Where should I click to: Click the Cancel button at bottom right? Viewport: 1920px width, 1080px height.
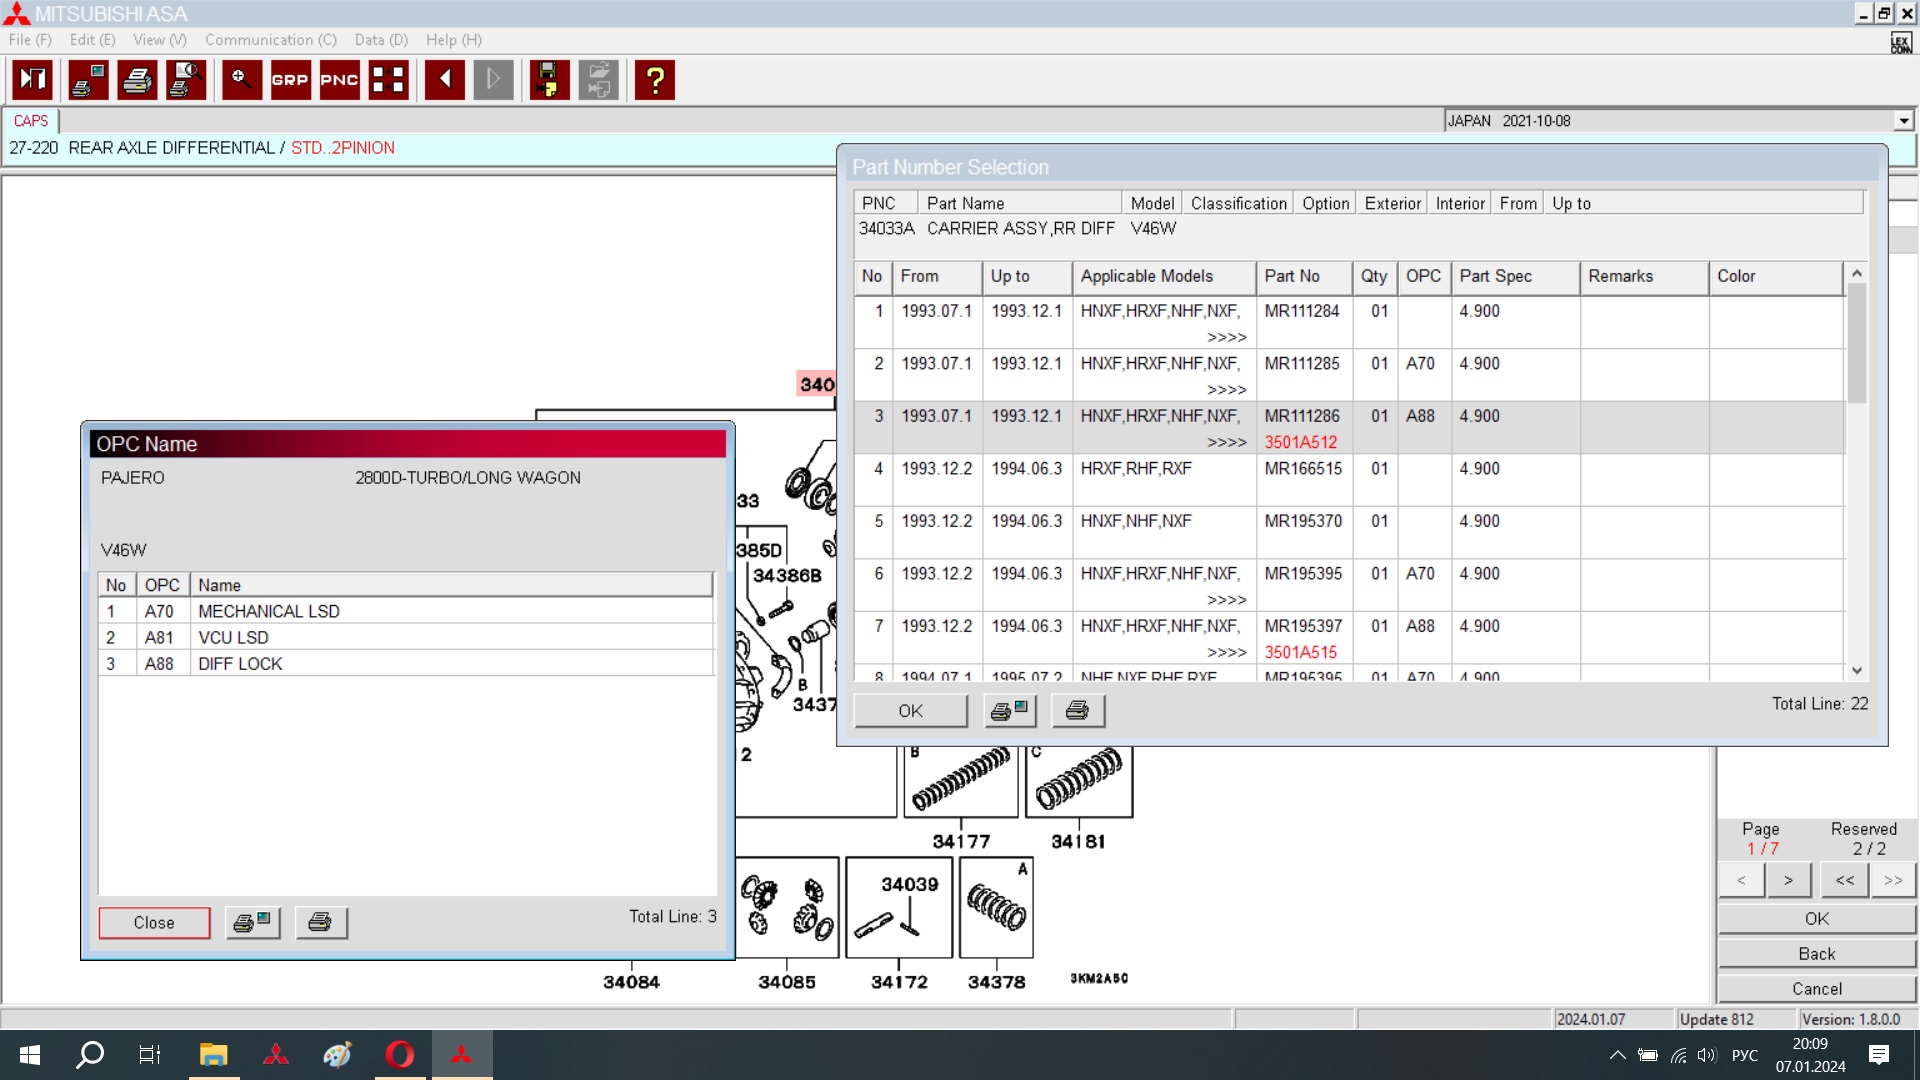1816,989
